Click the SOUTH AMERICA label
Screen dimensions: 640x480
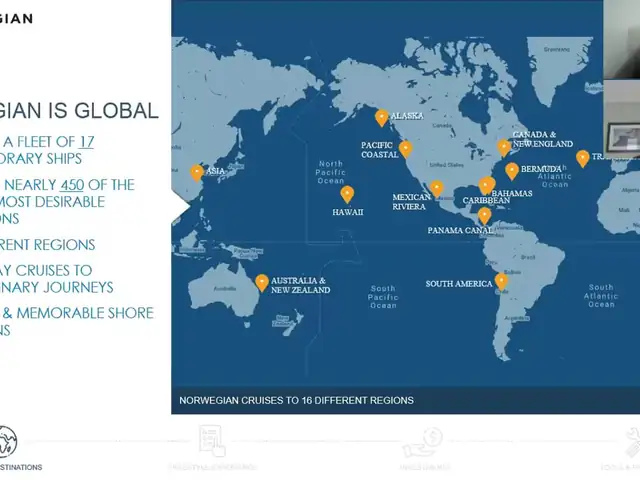tap(459, 284)
